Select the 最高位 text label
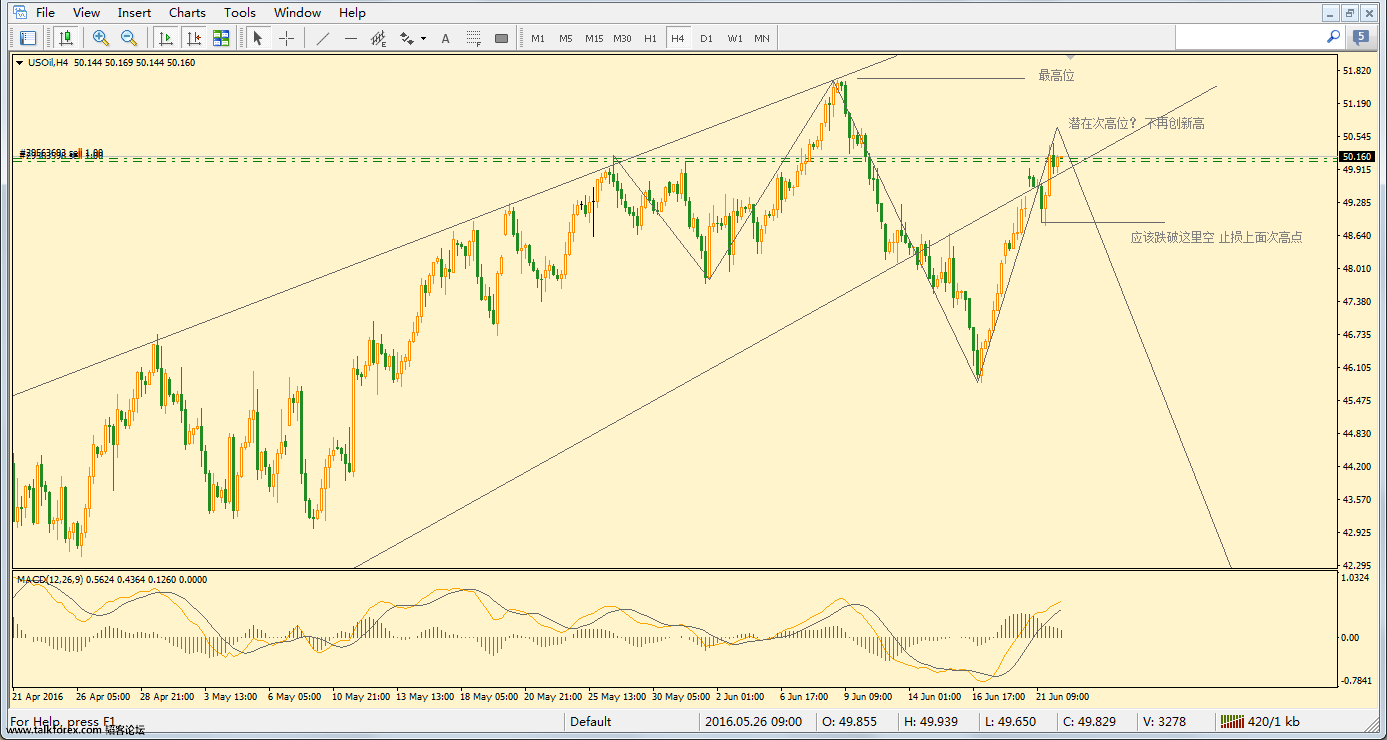The image size is (1387, 740). 1056,75
